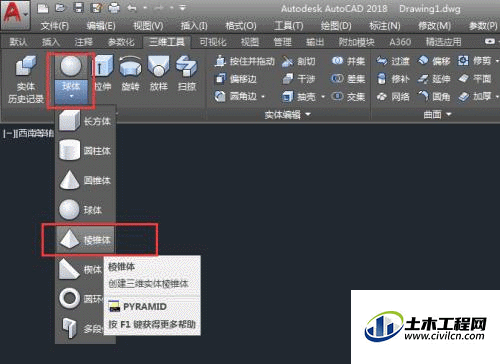Image resolution: width=500 pixels, height=364 pixels.
Task: Switch to the A360 ribbon tab
Action: coord(400,42)
